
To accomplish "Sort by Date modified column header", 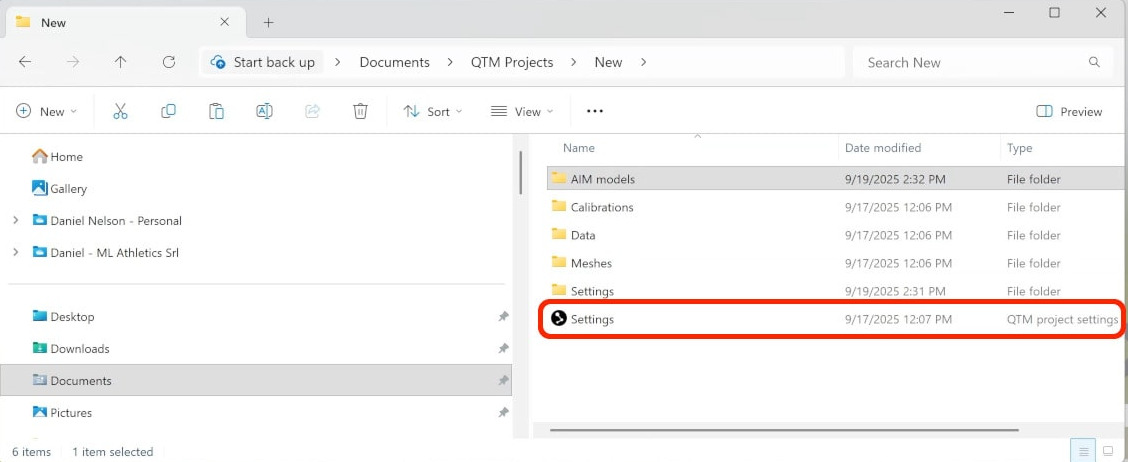I will tap(883, 148).
